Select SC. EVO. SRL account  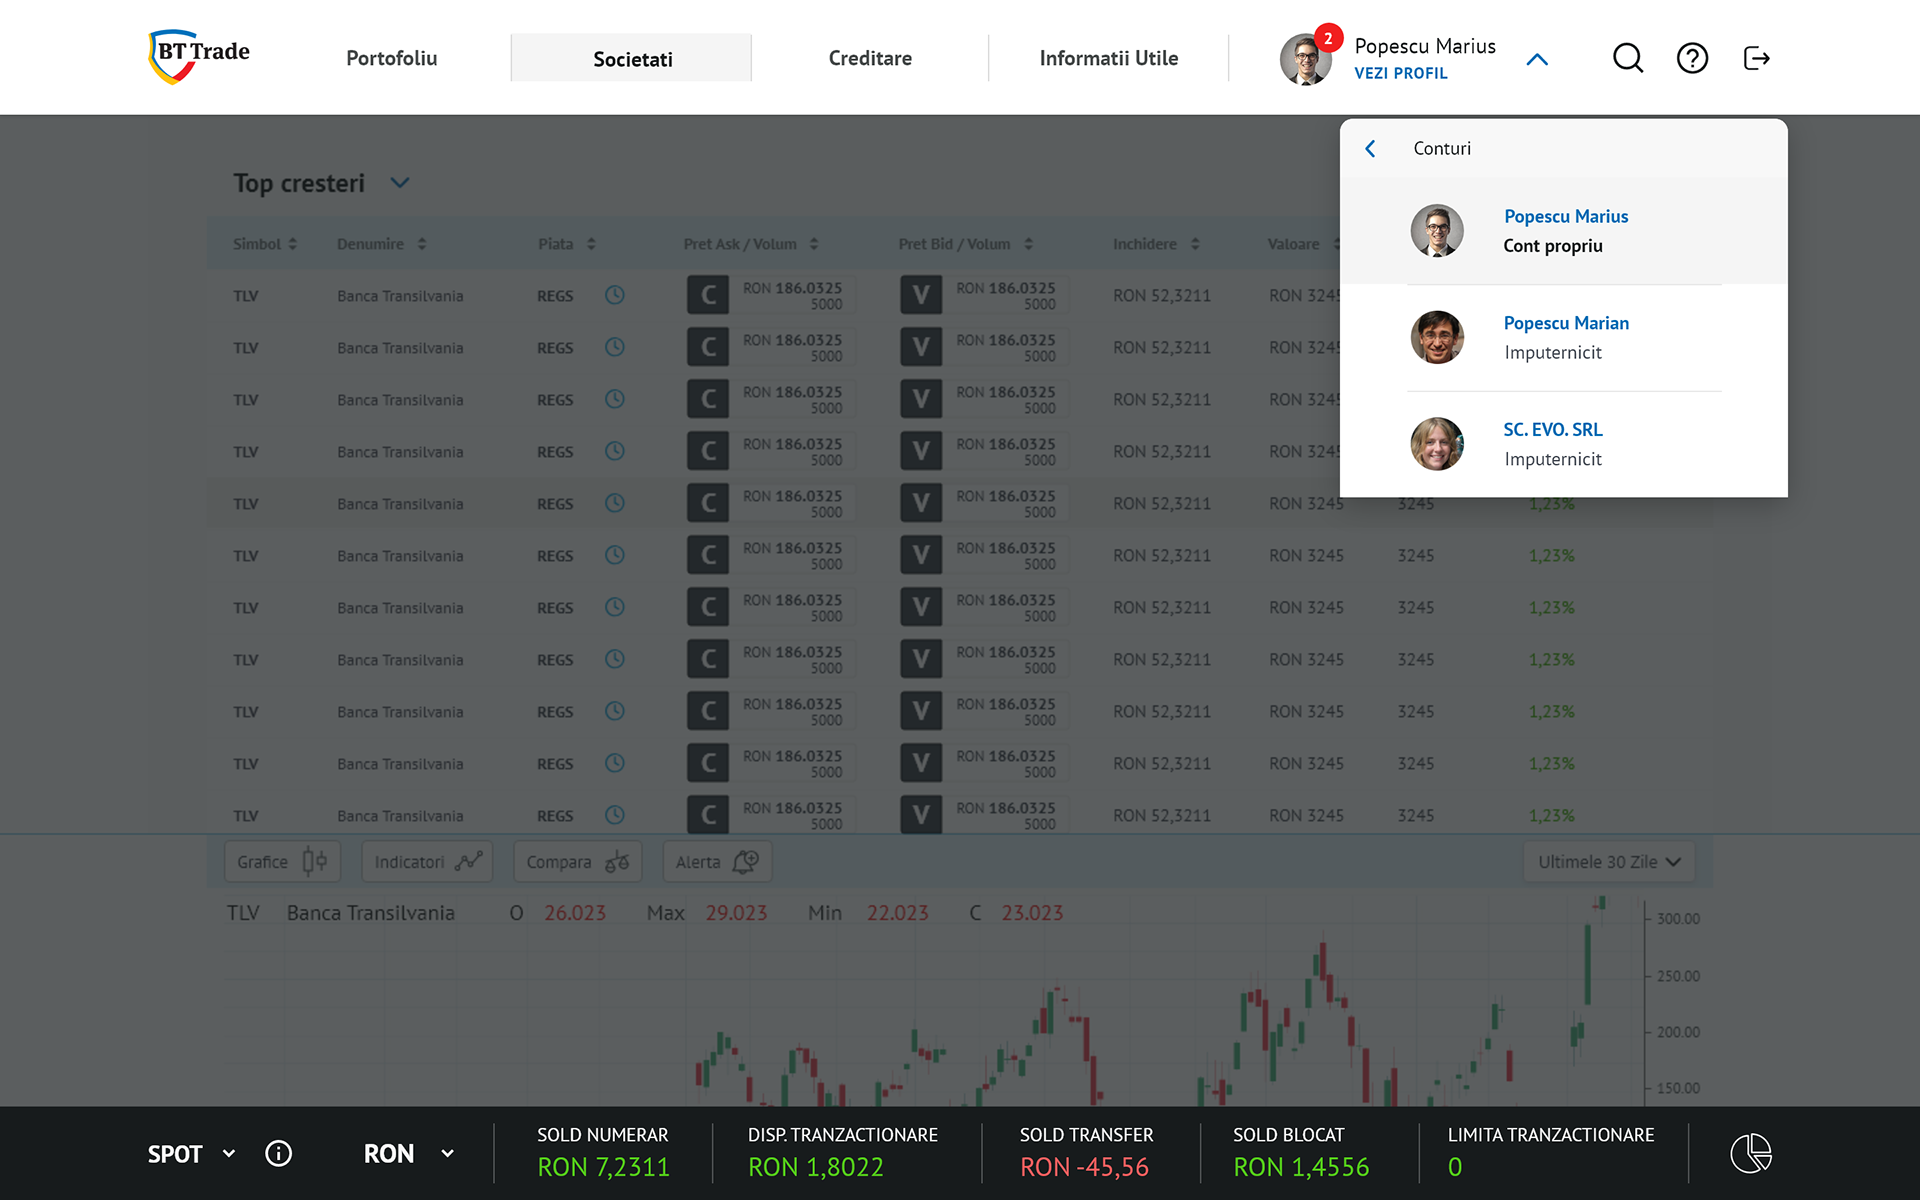(1563, 444)
